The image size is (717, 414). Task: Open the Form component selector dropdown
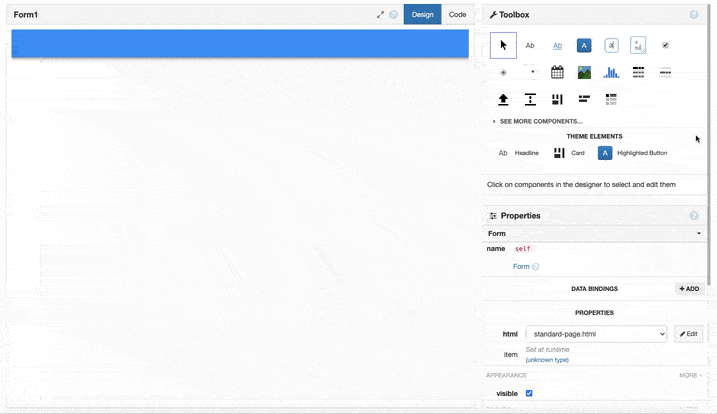pos(594,233)
